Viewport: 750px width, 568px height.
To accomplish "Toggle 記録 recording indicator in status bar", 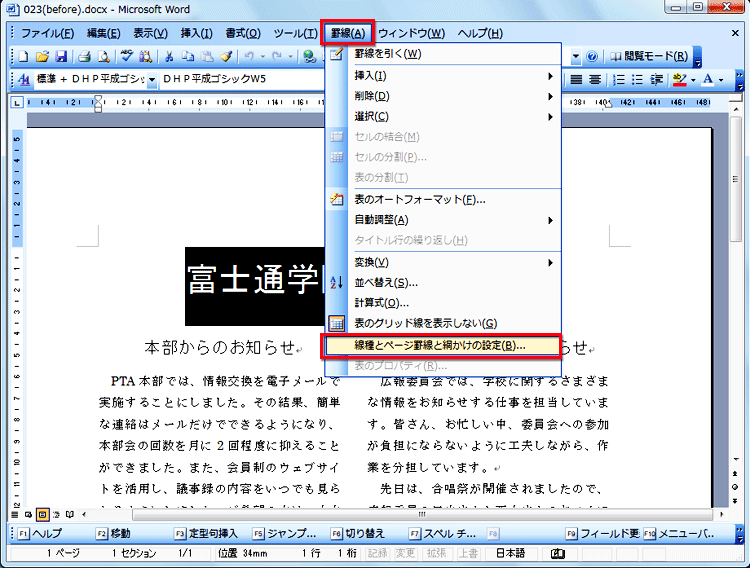I will pyautogui.click(x=377, y=553).
